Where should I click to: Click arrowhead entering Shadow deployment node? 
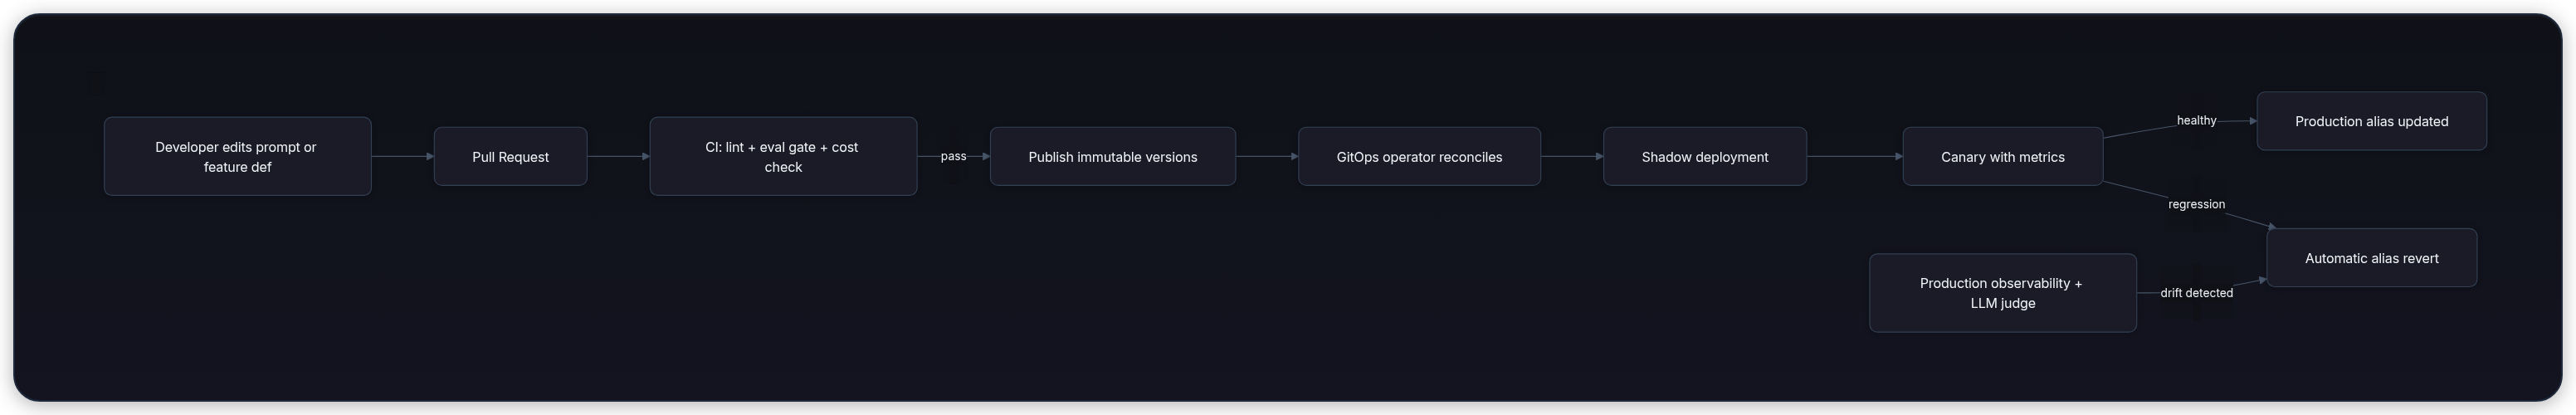click(1599, 156)
